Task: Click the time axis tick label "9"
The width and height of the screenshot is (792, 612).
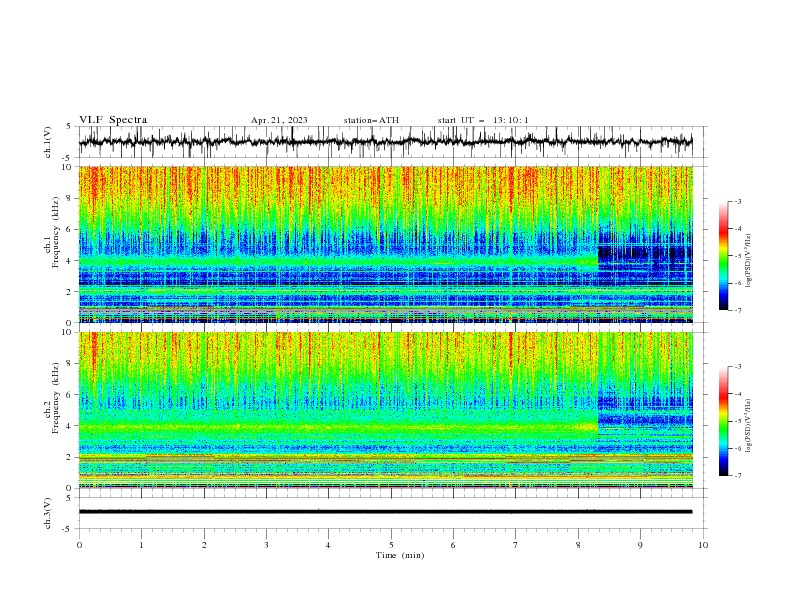Action: [x=640, y=545]
